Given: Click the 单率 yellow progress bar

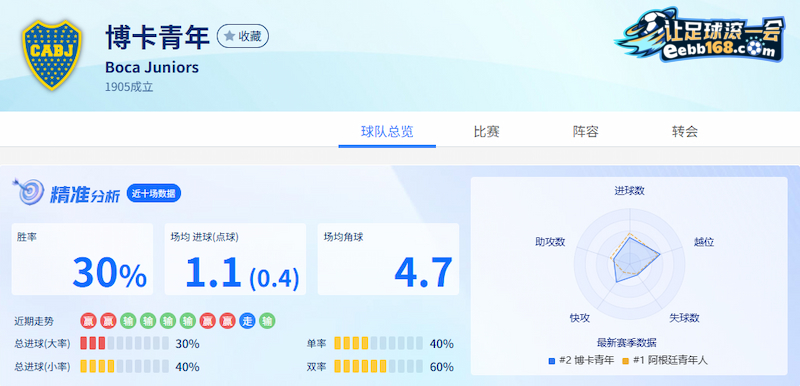Looking at the screenshot, I should tap(379, 344).
